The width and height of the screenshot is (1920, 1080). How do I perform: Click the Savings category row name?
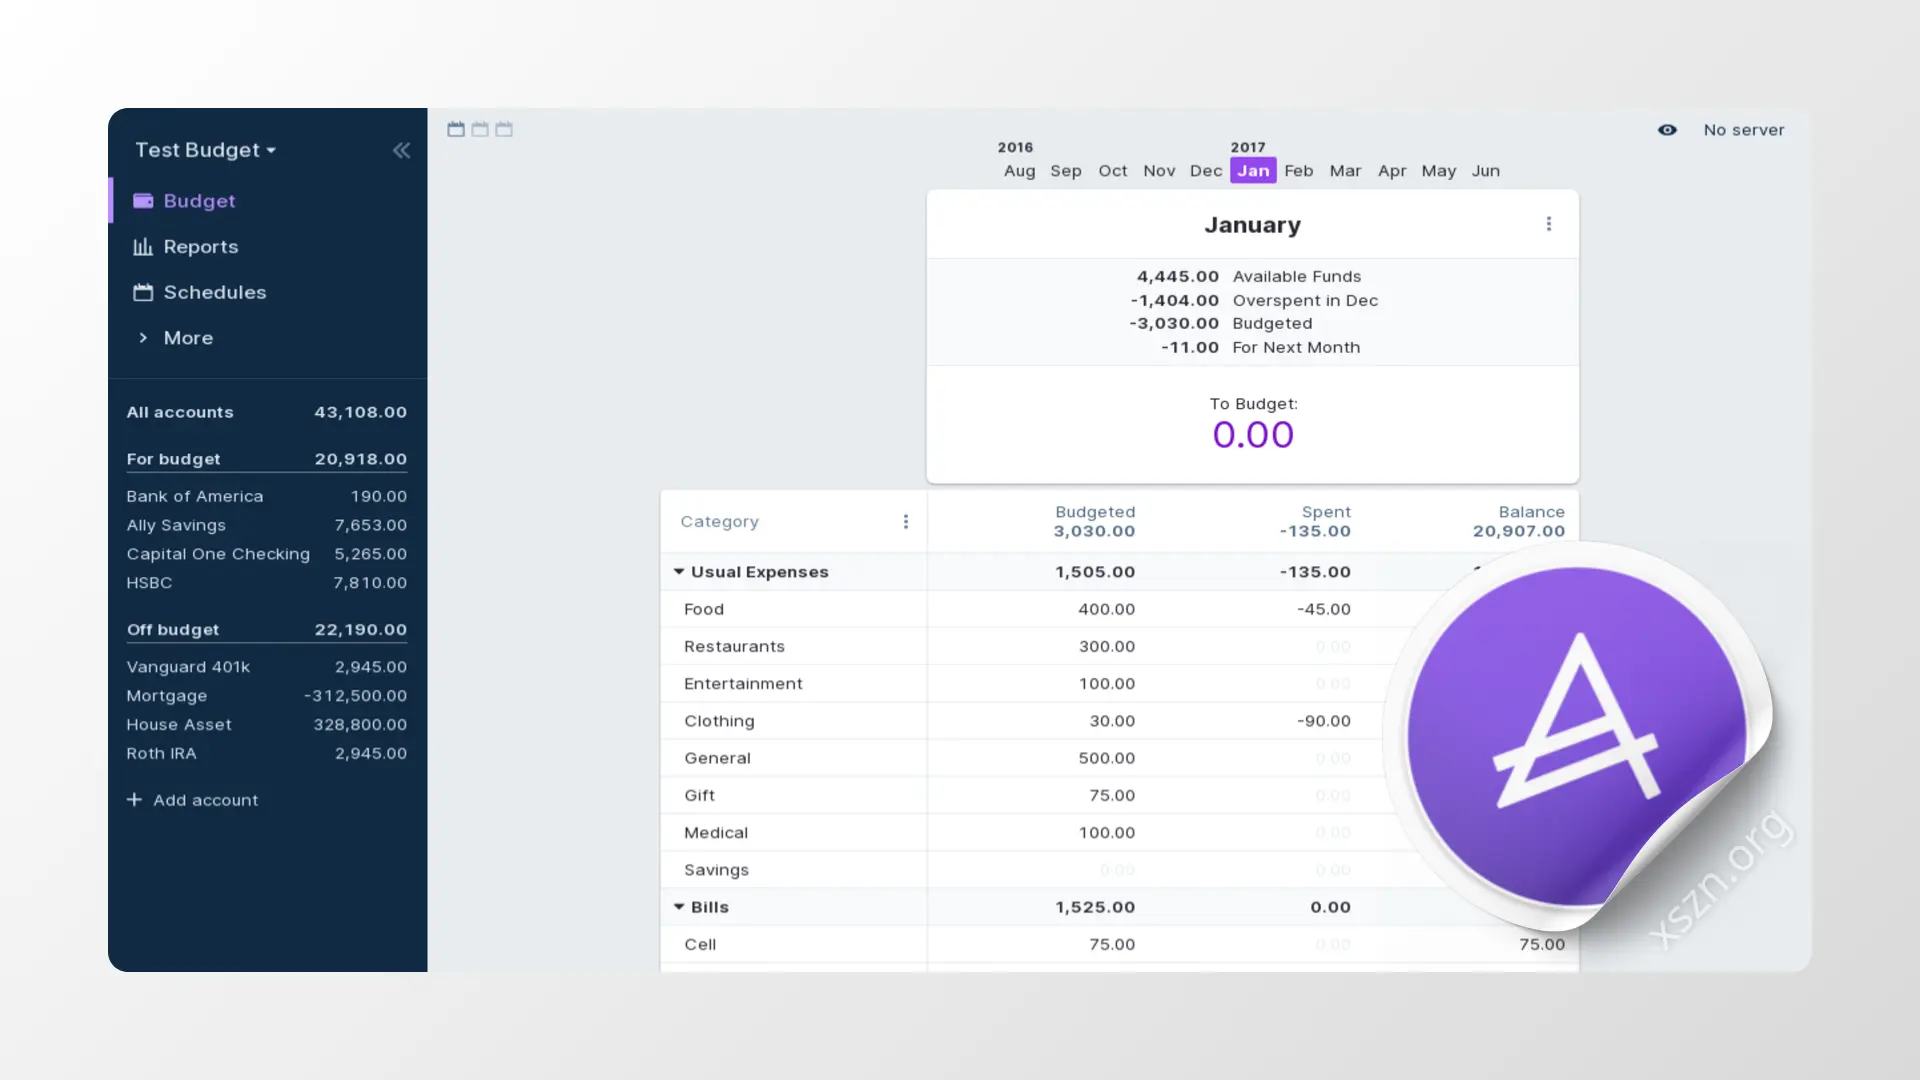tap(716, 870)
